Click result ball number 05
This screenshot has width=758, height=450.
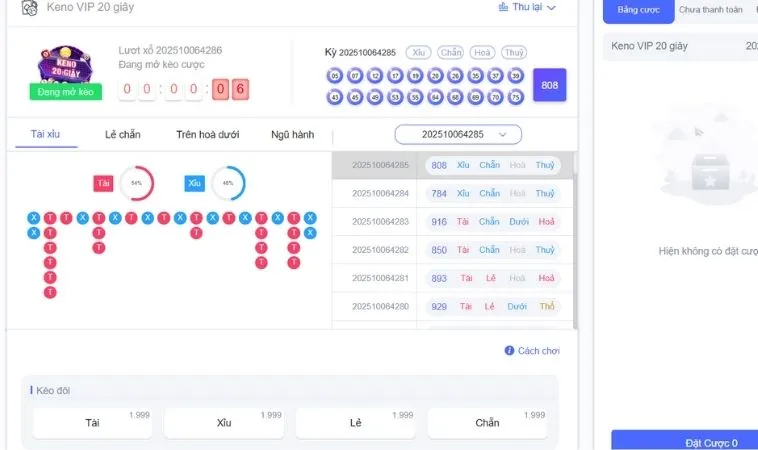335,76
